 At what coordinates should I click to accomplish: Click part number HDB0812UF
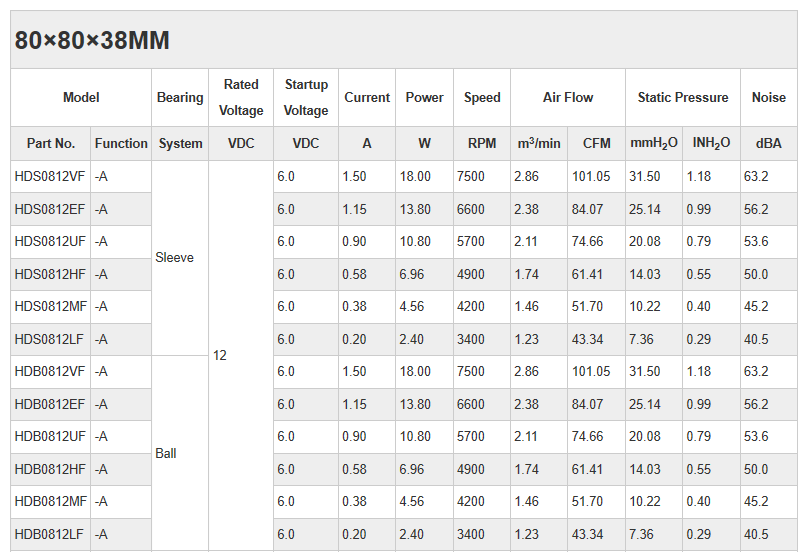50,437
